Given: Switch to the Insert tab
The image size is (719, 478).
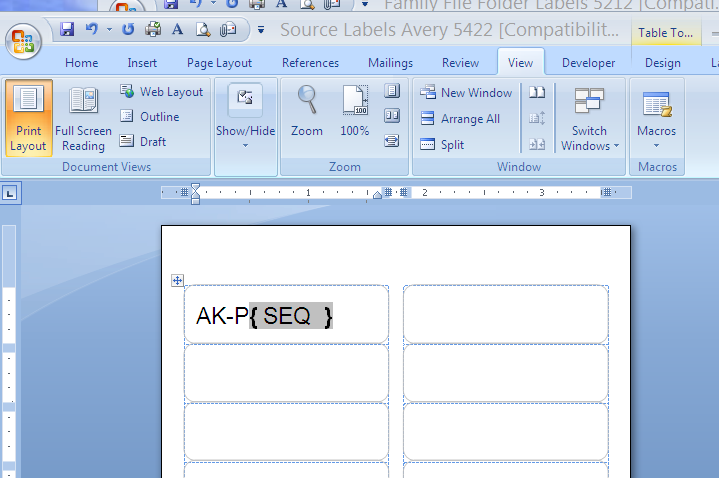Looking at the screenshot, I should click(142, 63).
